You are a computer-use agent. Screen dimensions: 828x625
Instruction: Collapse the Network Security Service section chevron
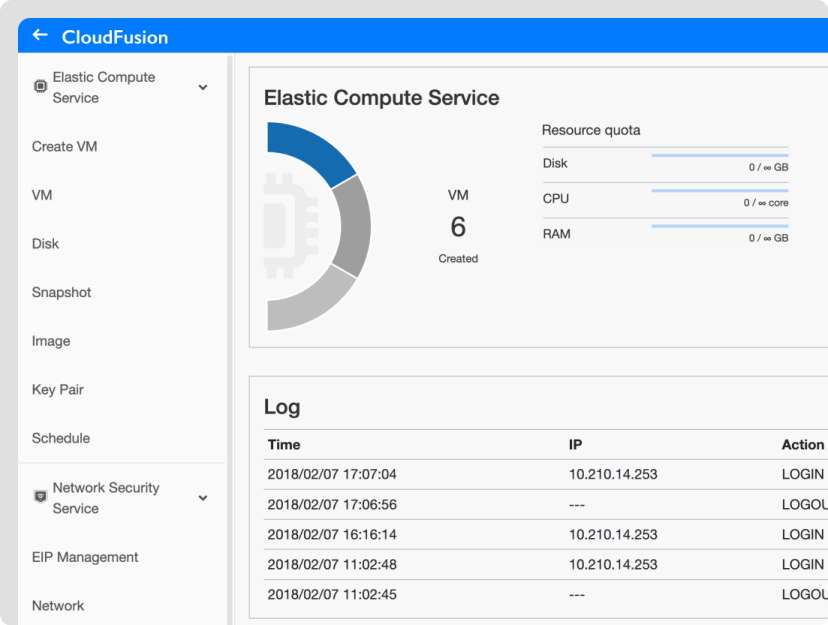(203, 498)
